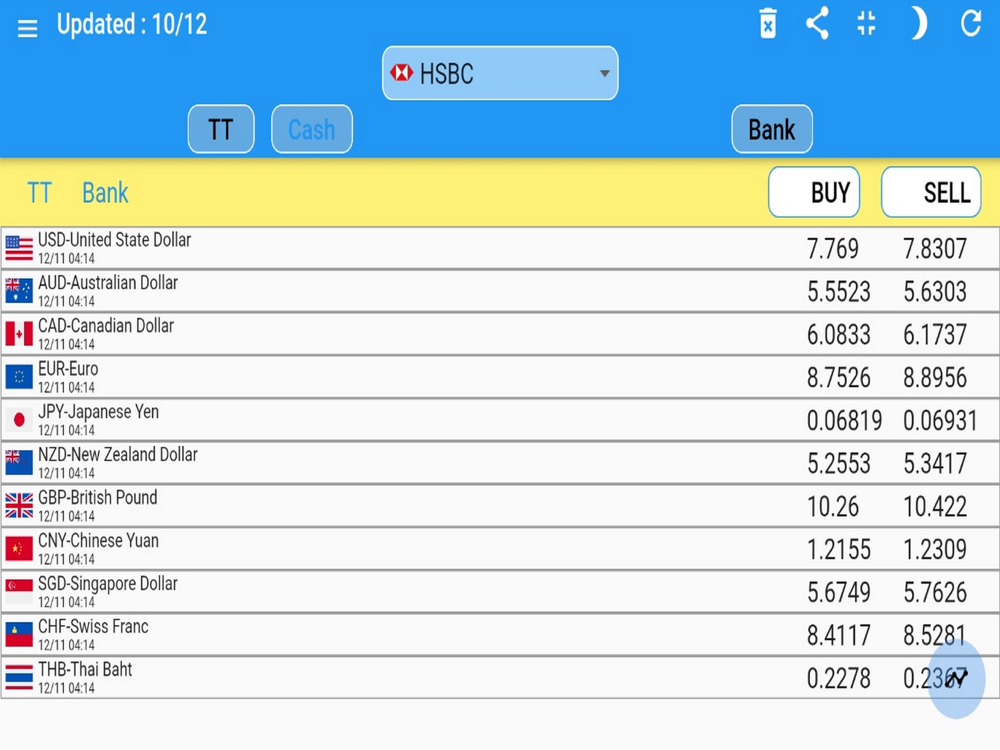
Task: Open the HSBC bank dropdown
Action: coord(500,73)
